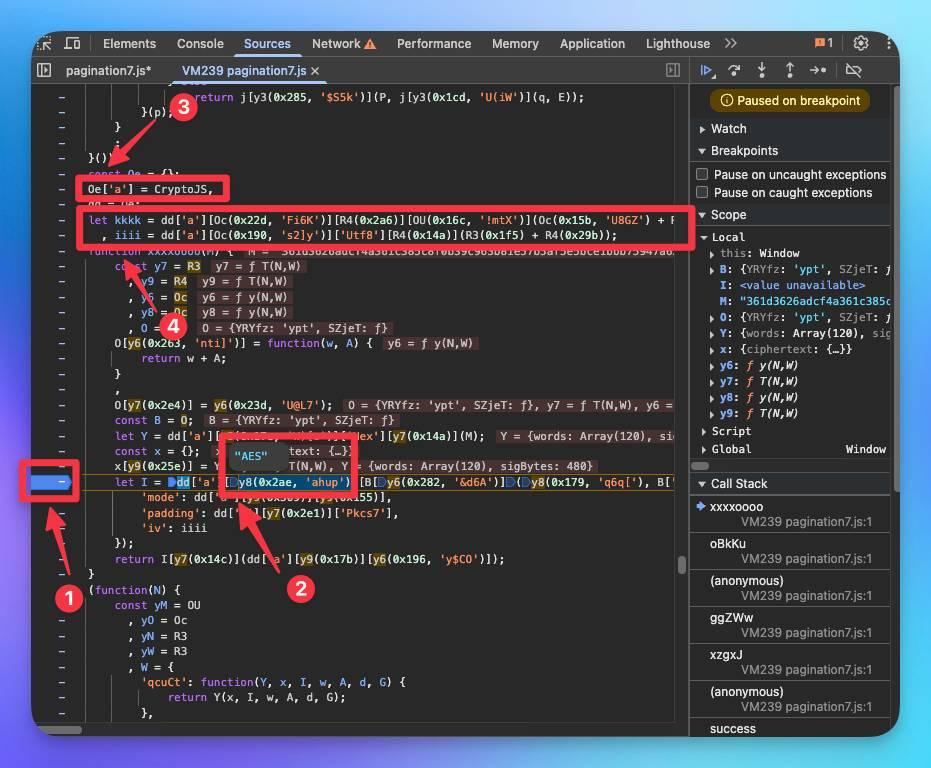Select the xxxxoooo call stack frame

[x=791, y=514]
